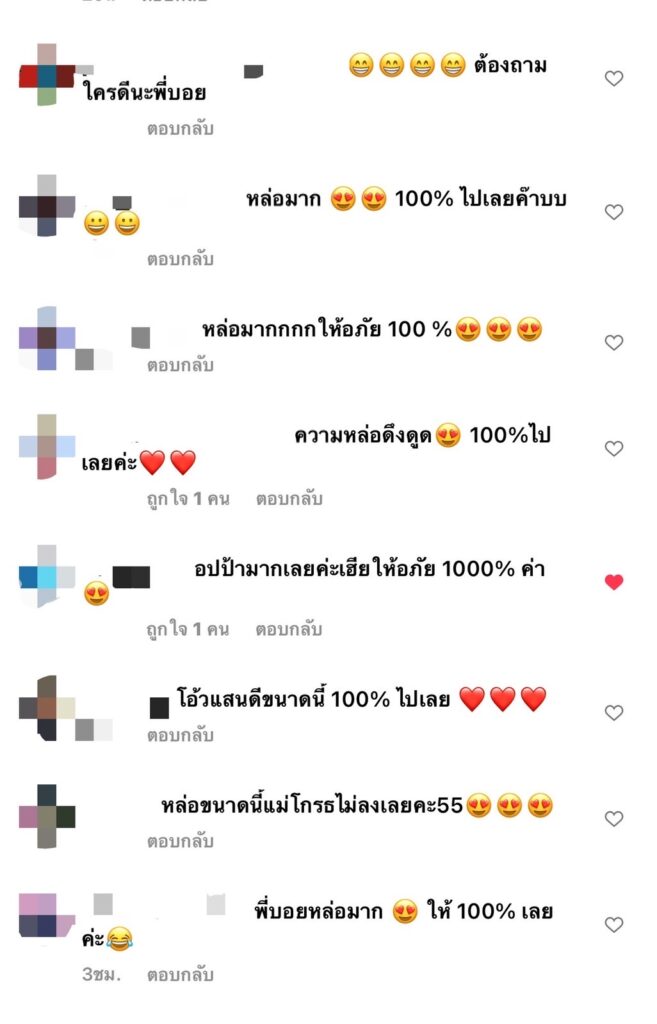Image resolution: width=657 pixels, height=1024 pixels.
Task: View 'ถูกใจ 1 คน' on 'อปป้ามากเลยค่ะเฮีย' comment
Action: 188,630
